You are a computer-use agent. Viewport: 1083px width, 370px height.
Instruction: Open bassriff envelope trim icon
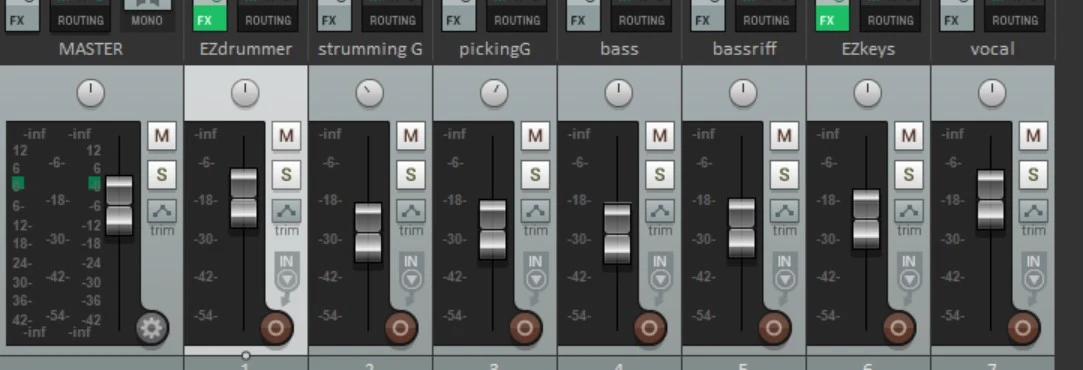pyautogui.click(x=784, y=211)
